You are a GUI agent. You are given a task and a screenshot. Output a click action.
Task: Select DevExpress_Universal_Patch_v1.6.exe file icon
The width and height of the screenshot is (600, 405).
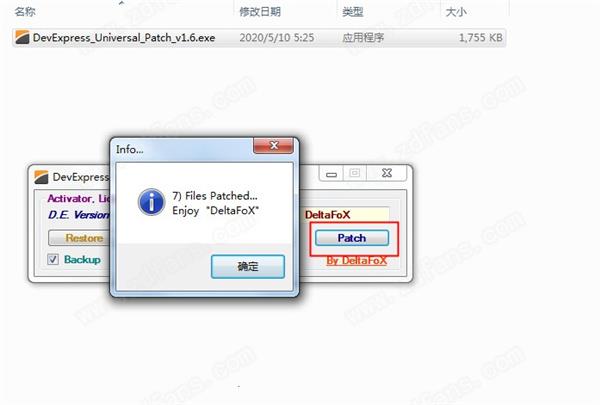click(x=22, y=38)
